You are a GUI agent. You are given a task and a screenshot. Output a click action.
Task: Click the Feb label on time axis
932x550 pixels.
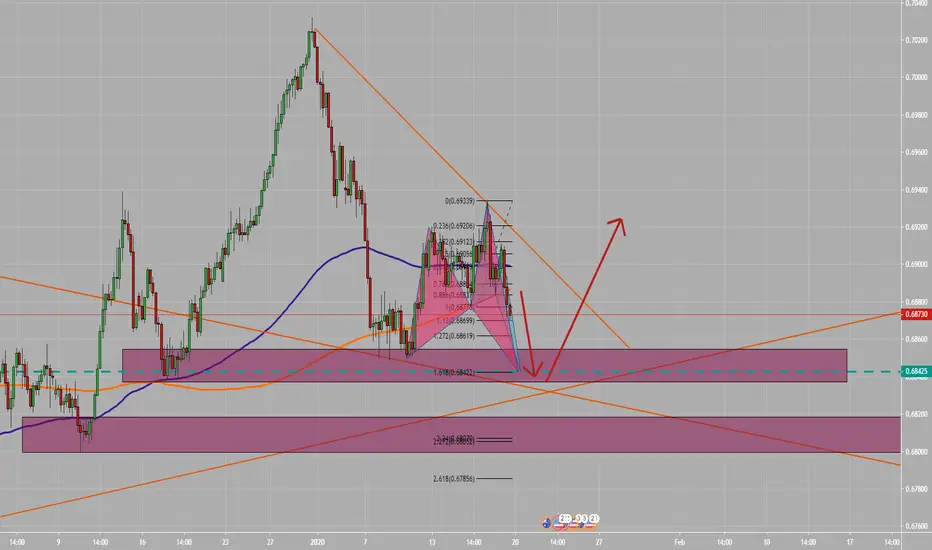click(x=679, y=542)
